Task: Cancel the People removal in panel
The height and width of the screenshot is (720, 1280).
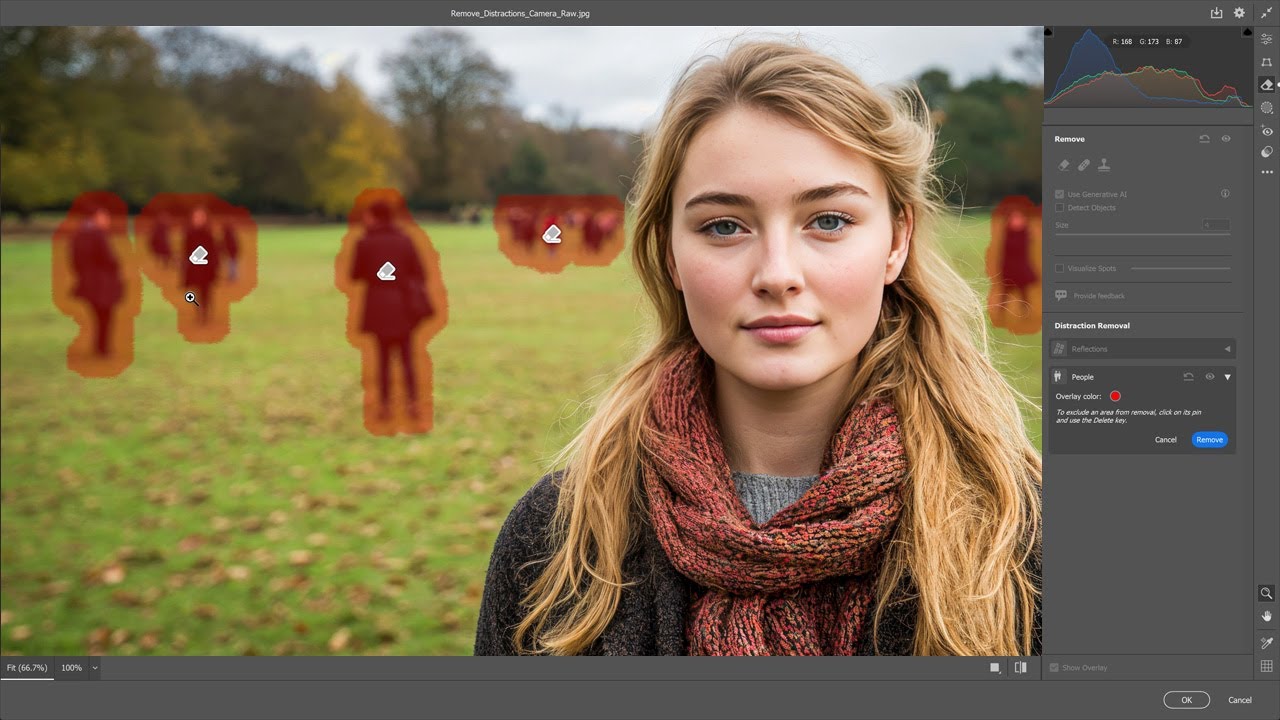Action: 1166,440
